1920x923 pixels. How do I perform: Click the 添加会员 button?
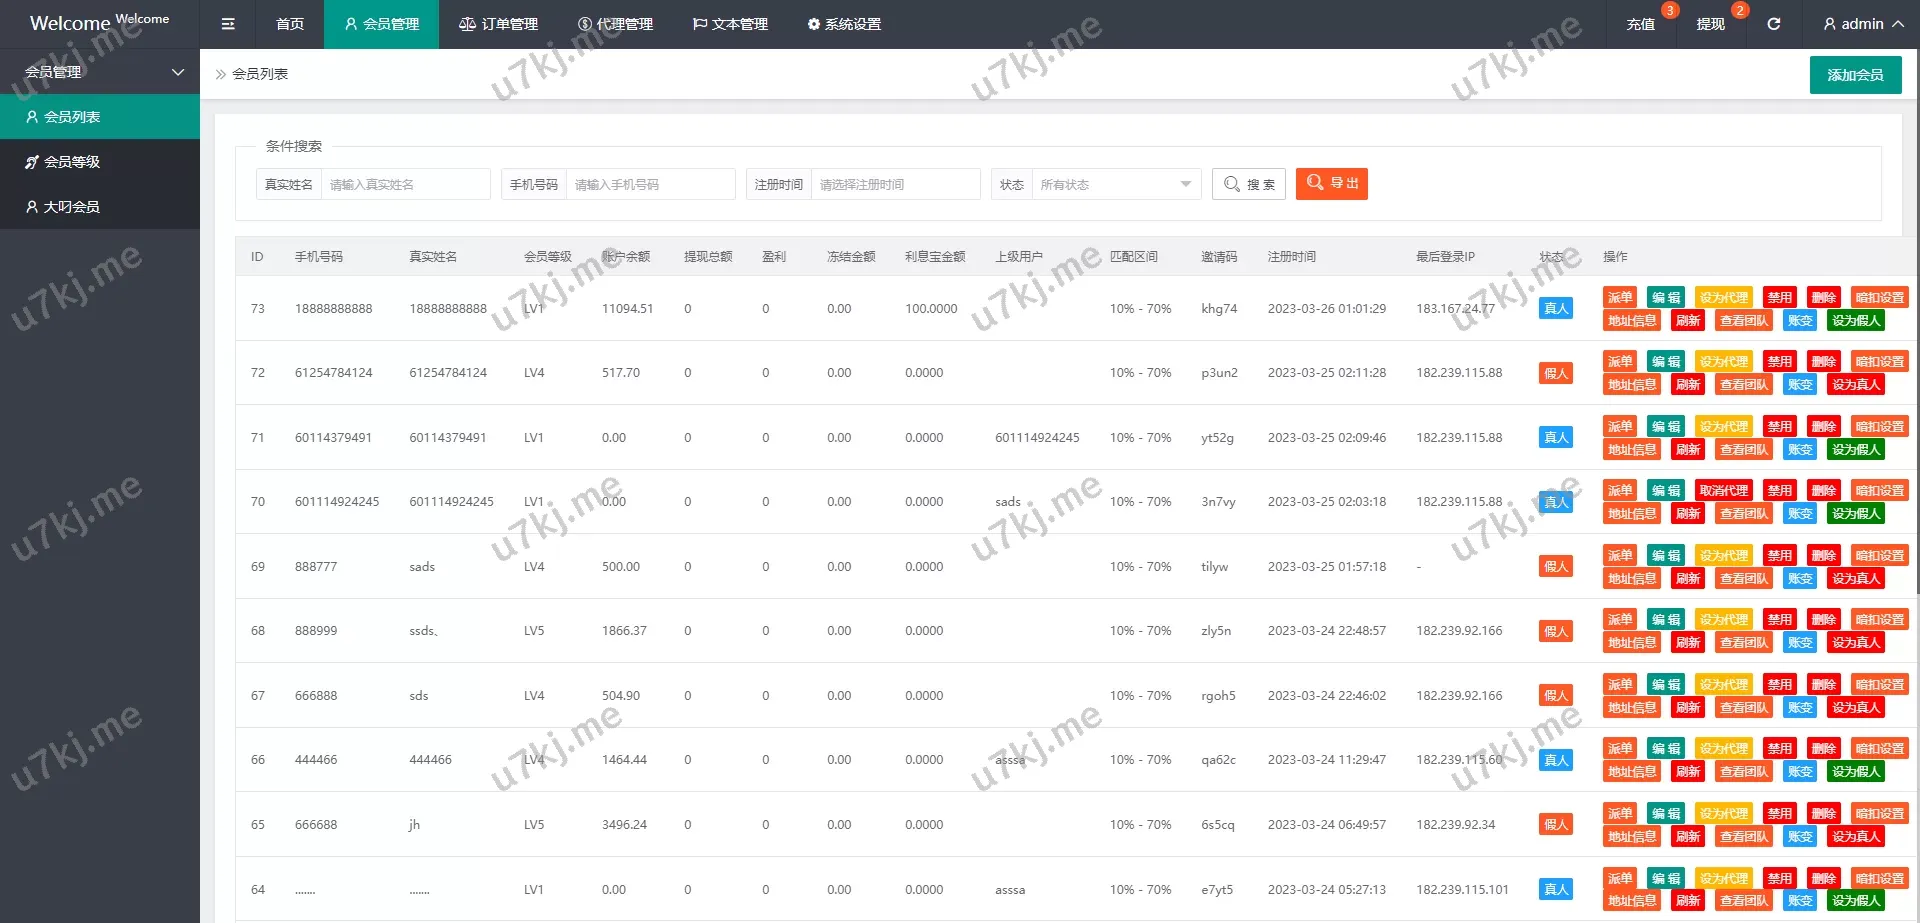pyautogui.click(x=1855, y=75)
